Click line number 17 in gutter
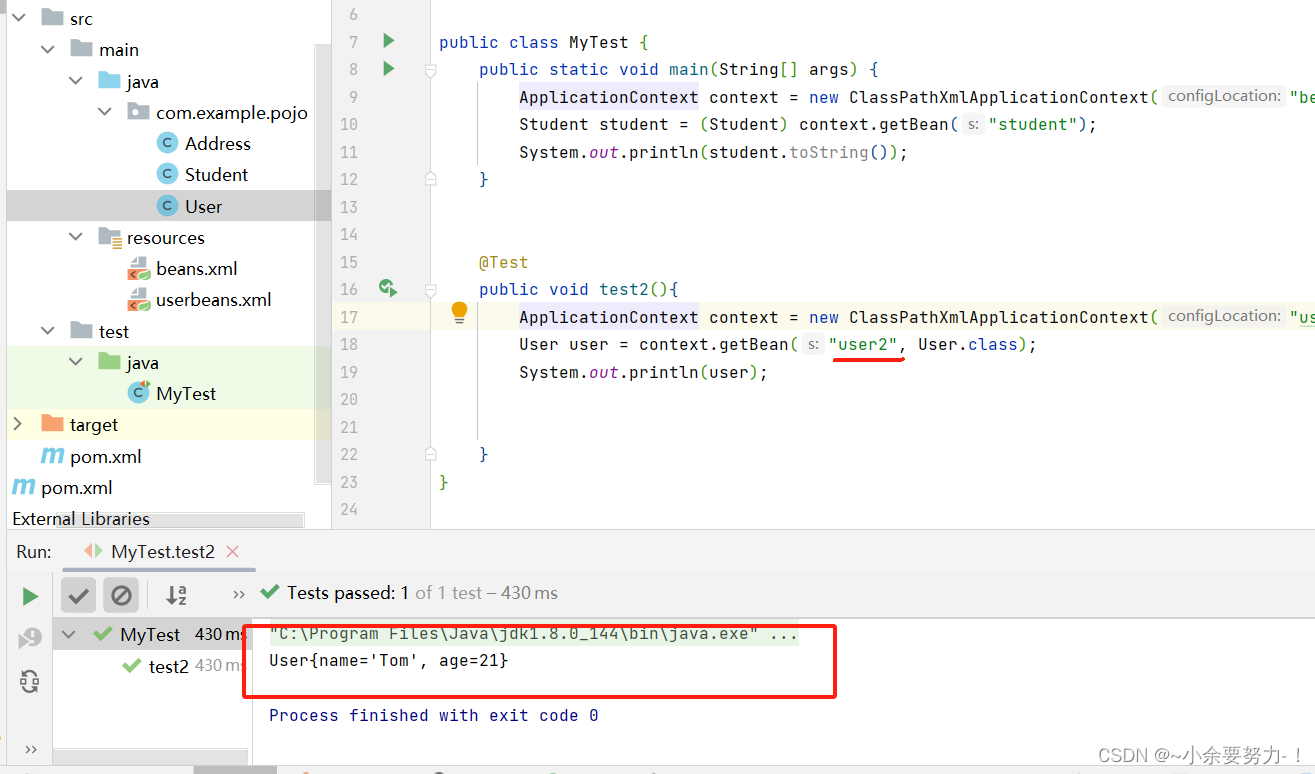The height and width of the screenshot is (774, 1315). tap(348, 317)
